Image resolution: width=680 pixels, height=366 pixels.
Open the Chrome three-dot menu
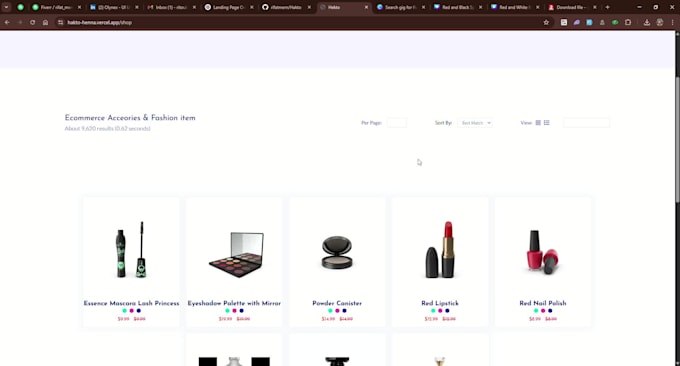tap(673, 22)
